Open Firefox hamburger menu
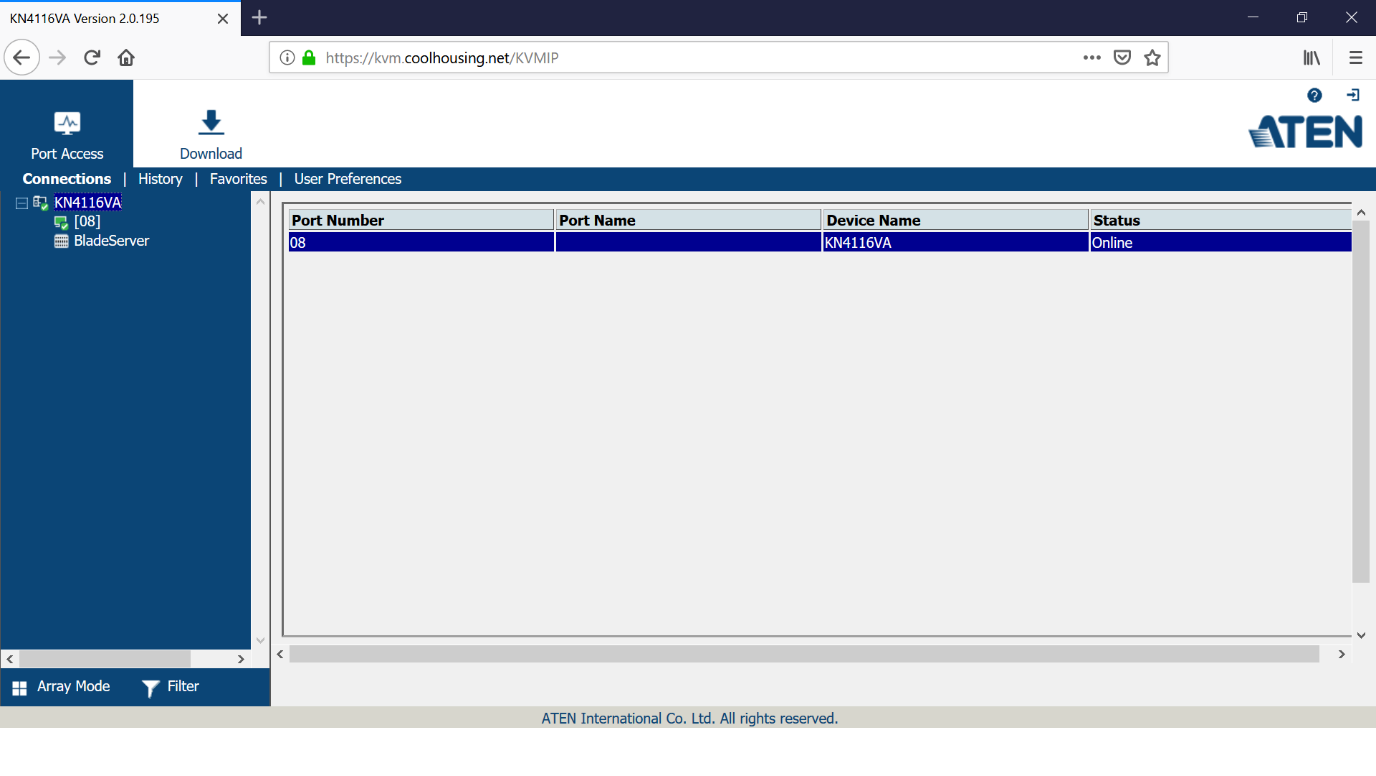Viewport: 1376px width, 776px height. click(x=1355, y=58)
